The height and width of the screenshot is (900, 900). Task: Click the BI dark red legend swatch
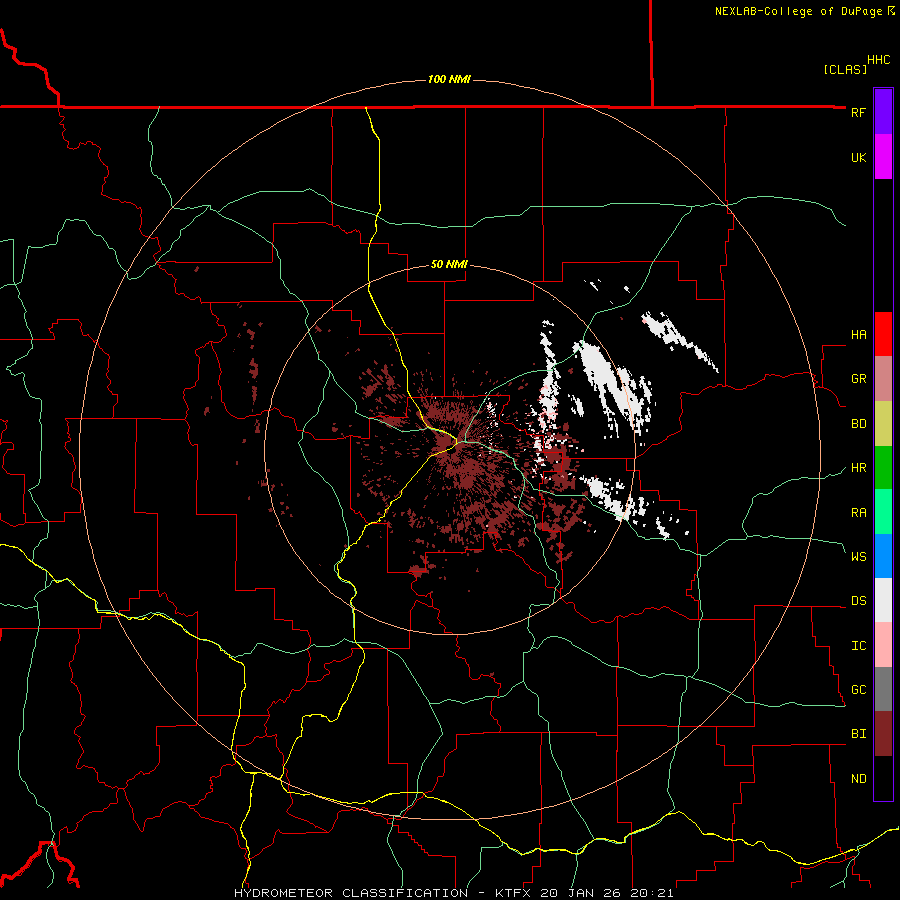point(883,734)
